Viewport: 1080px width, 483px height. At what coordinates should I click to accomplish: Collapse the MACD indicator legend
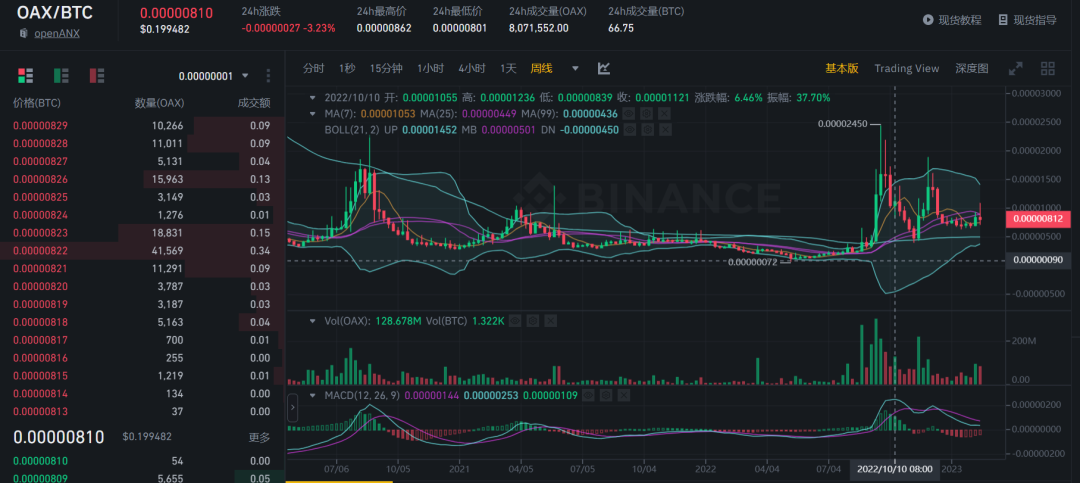(x=313, y=395)
